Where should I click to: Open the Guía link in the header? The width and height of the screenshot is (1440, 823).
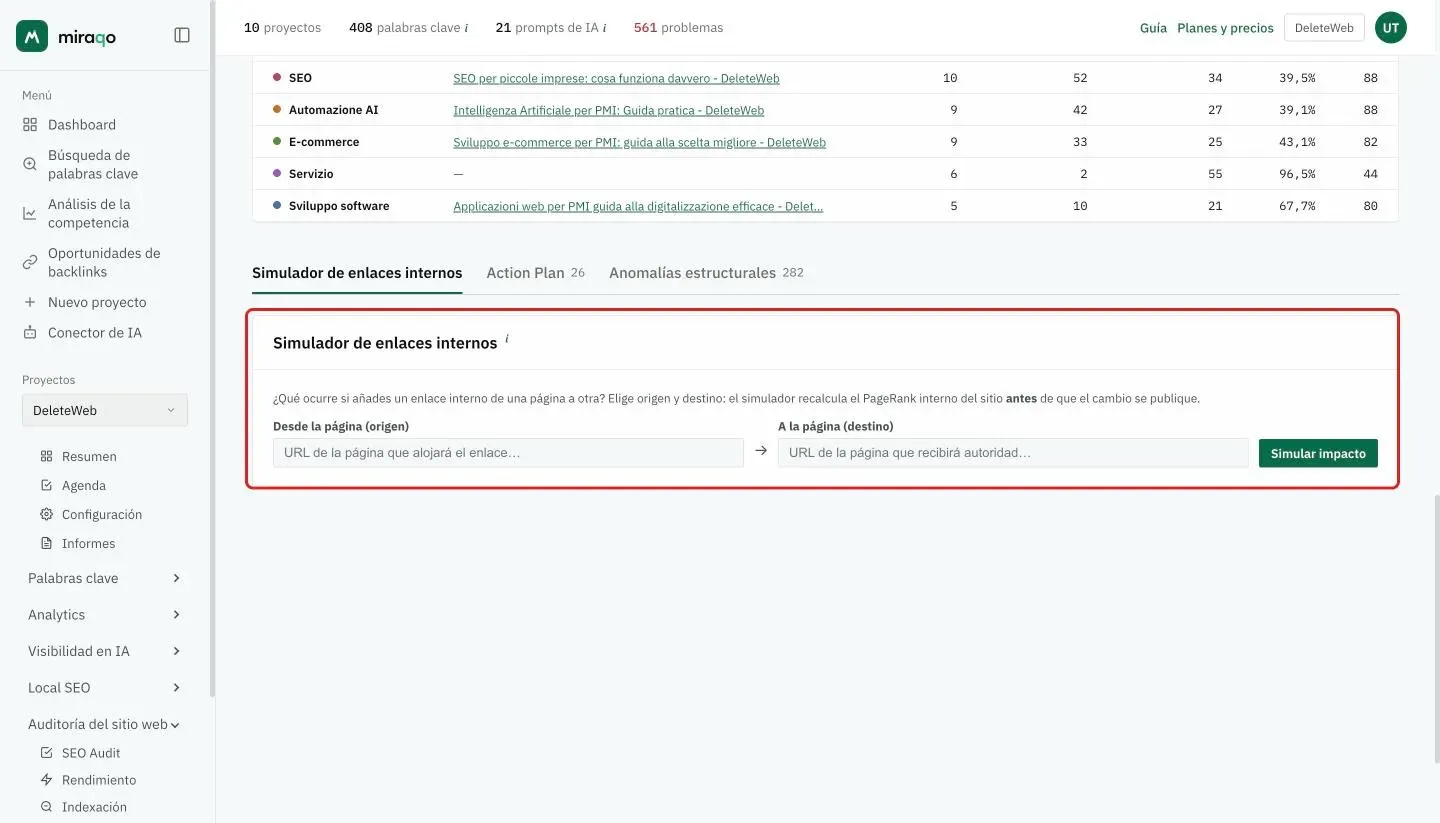pos(1153,28)
